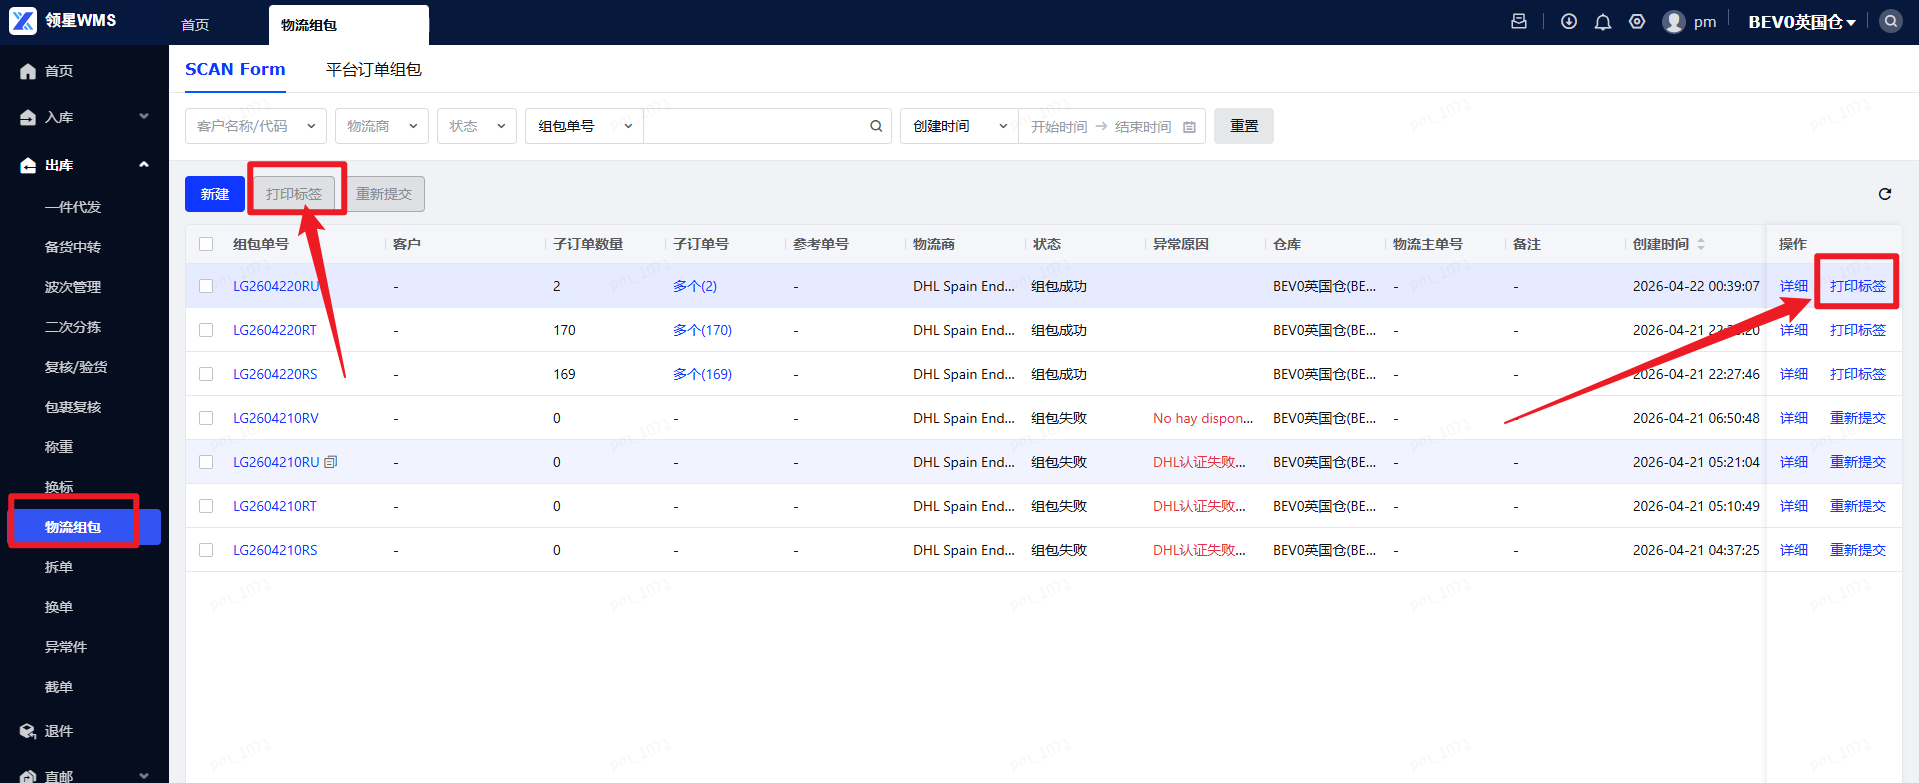Check the row LG2604210RT checkbox
Screen dimensions: 1919x783
tap(206, 506)
